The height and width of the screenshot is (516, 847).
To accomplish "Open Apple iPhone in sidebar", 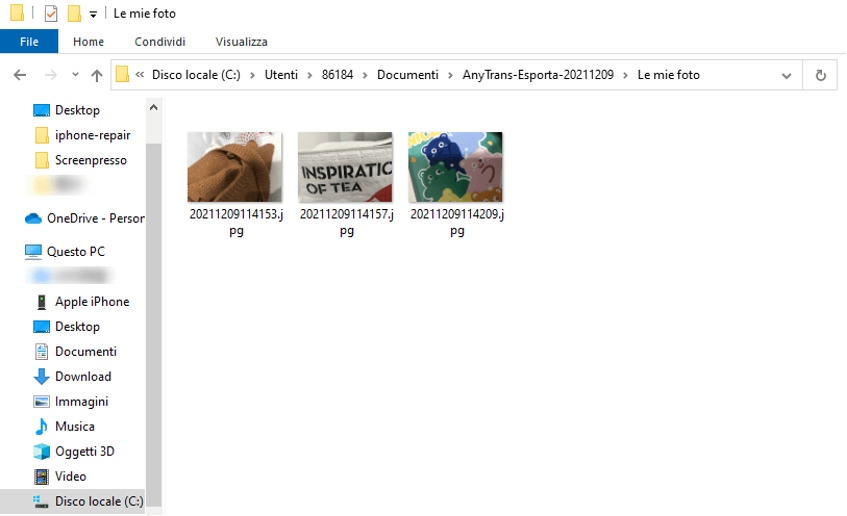I will [91, 301].
